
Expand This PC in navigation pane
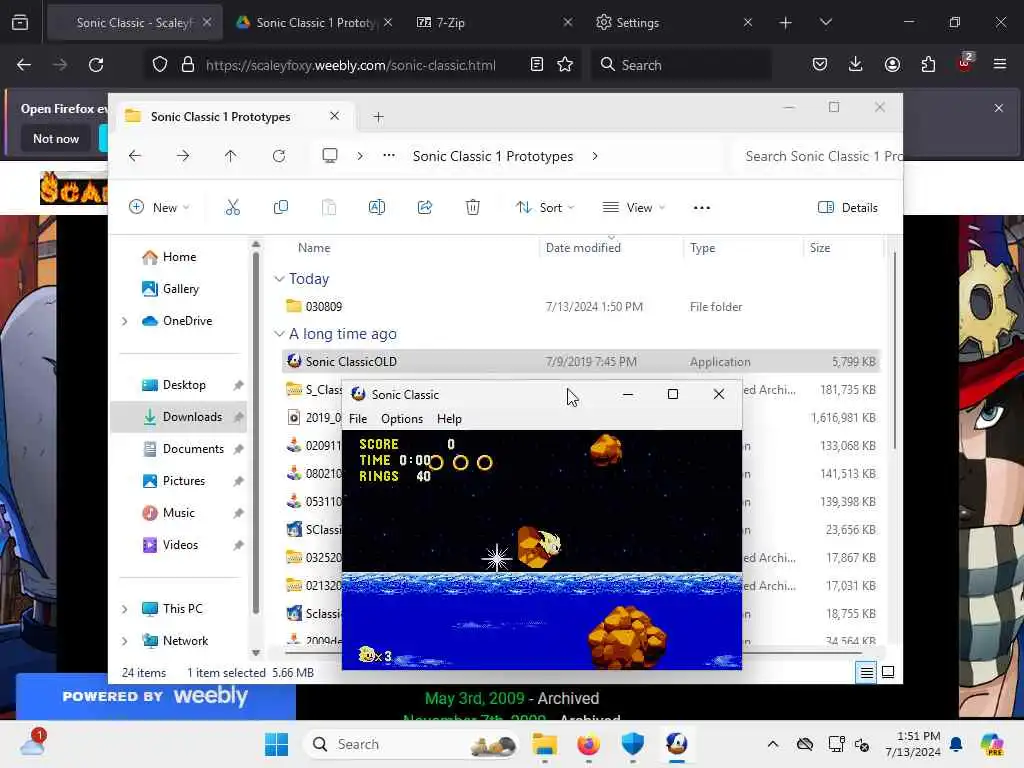125,609
